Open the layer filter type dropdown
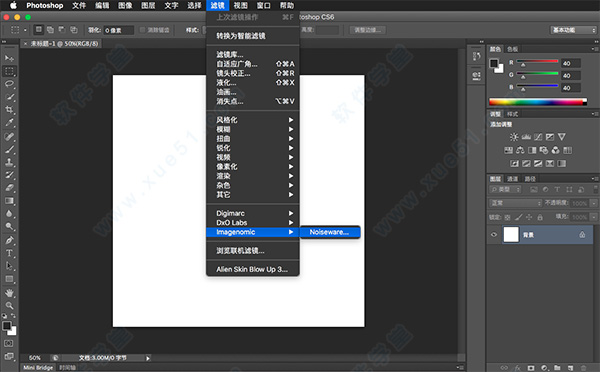The height and width of the screenshot is (372, 600). (505, 189)
